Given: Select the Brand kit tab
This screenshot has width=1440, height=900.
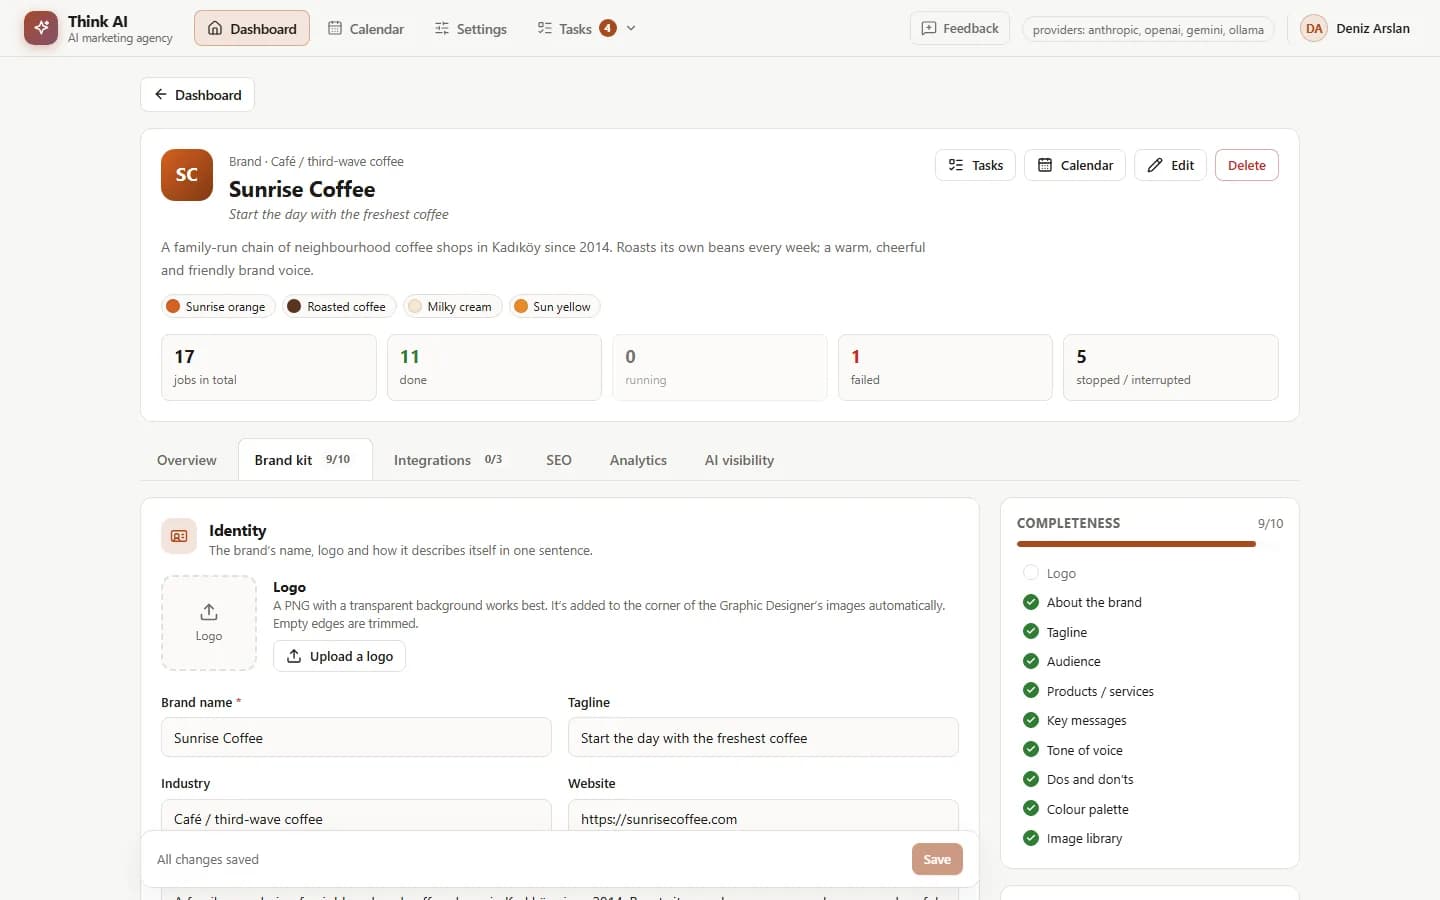Looking at the screenshot, I should [305, 460].
